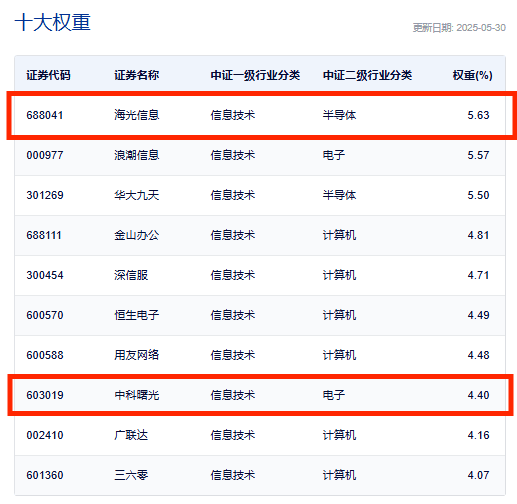The image size is (517, 504).
Task: Click 半导体 in the 海光信息 row
Action: [339, 115]
